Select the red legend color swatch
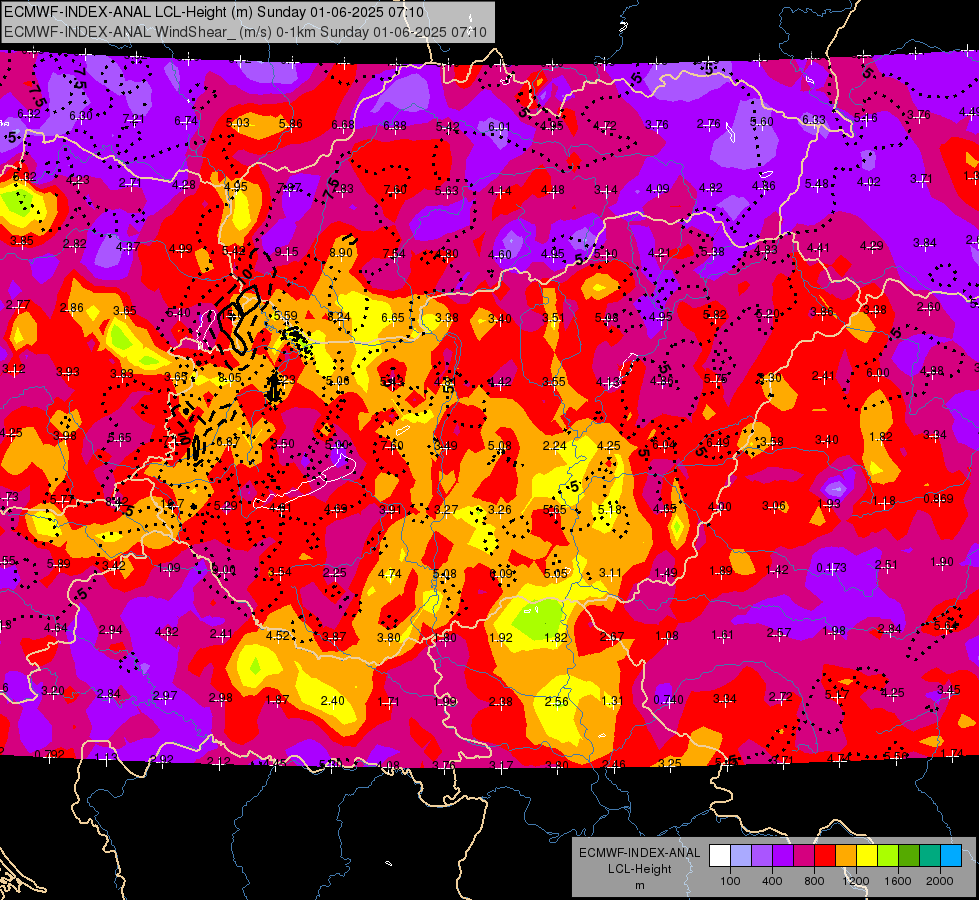979x900 pixels. tap(825, 855)
